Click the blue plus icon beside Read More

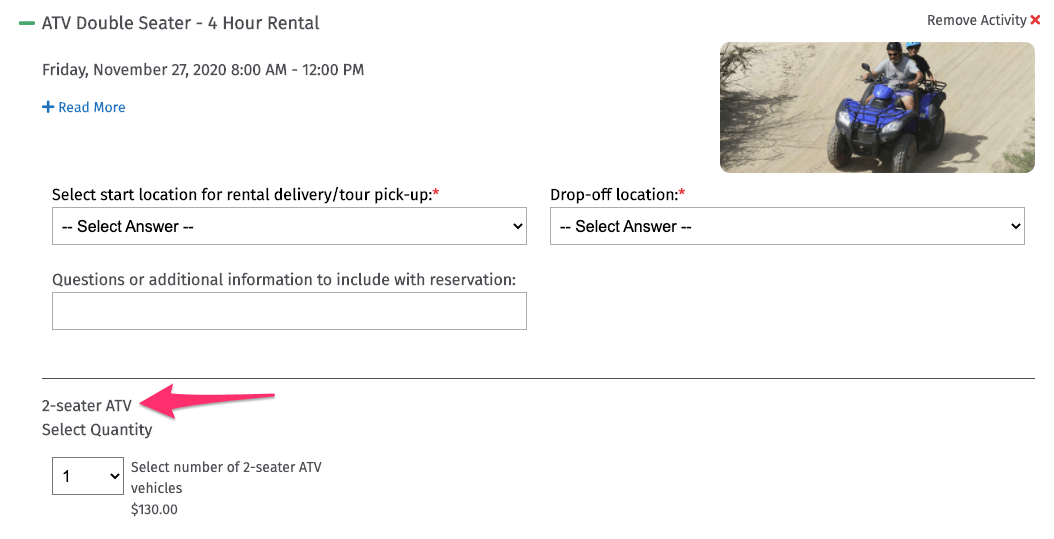(x=48, y=107)
